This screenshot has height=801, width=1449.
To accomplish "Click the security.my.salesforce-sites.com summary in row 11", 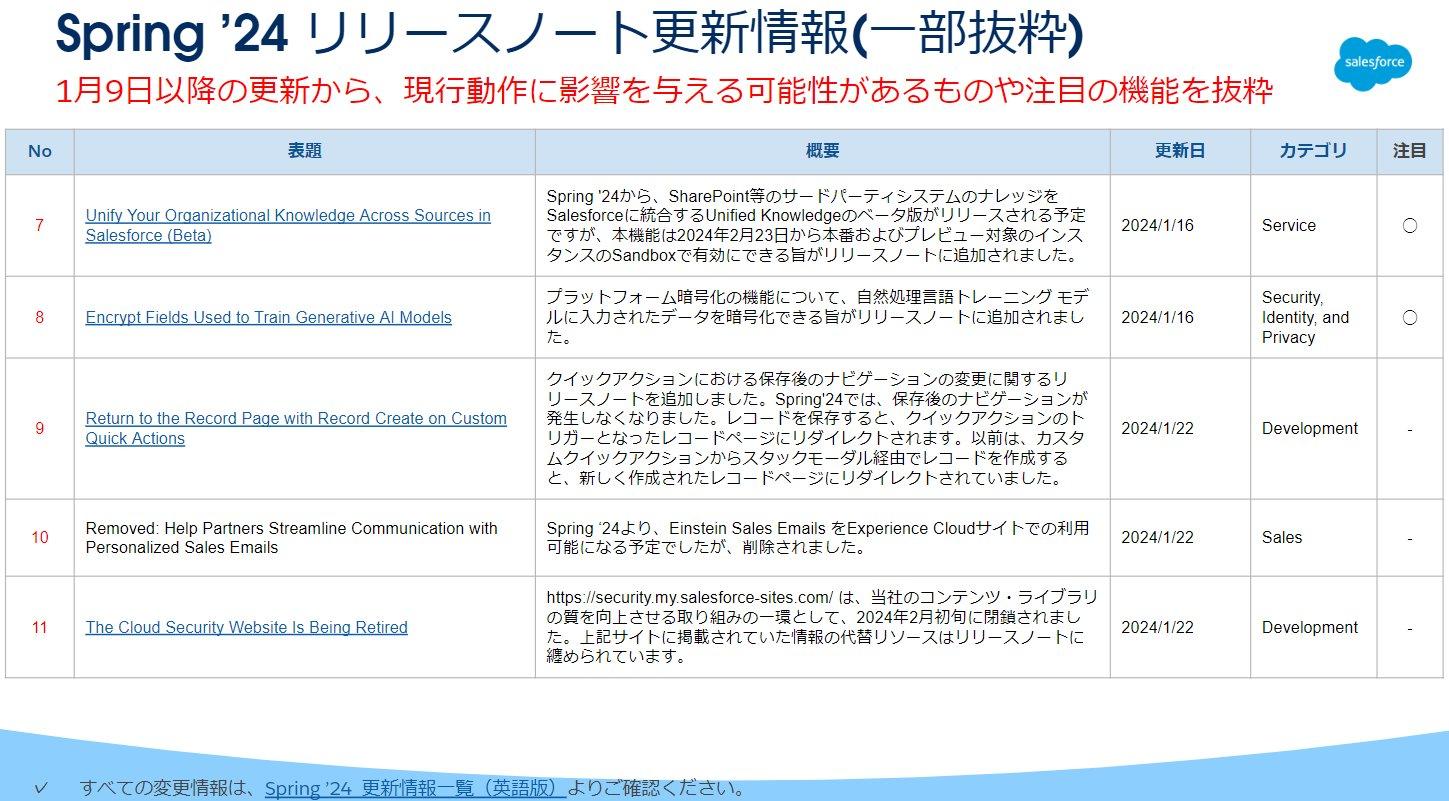I will click(822, 627).
